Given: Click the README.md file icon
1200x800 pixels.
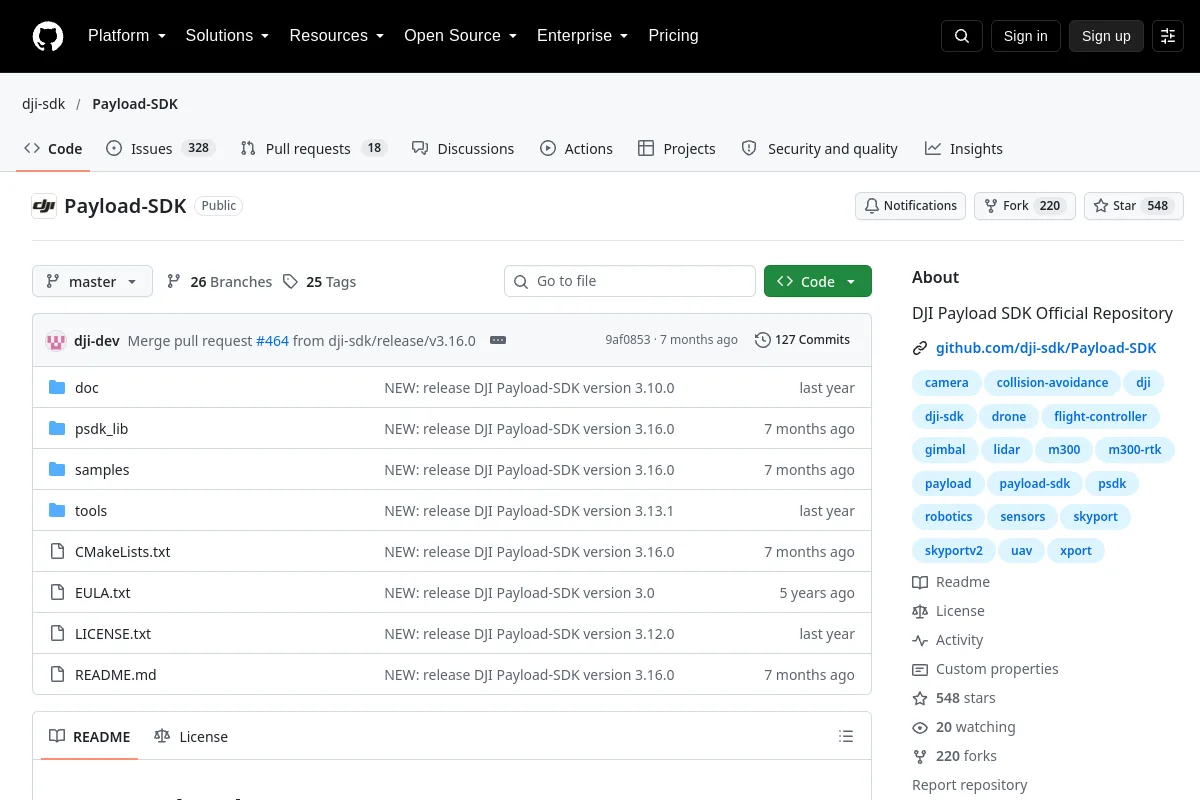Looking at the screenshot, I should point(57,675).
